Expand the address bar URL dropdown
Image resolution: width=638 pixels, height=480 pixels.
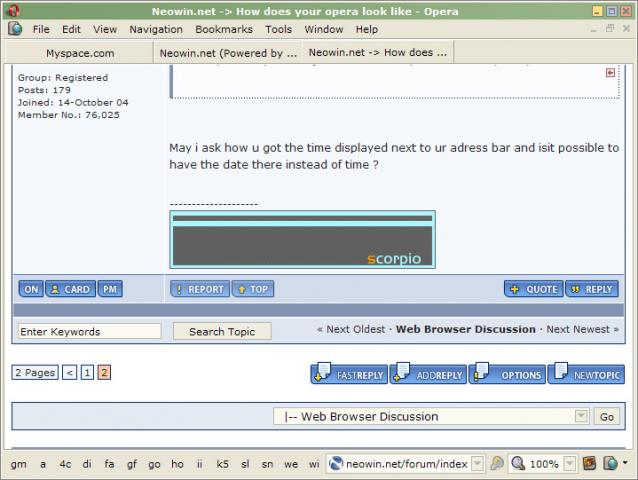click(477, 464)
